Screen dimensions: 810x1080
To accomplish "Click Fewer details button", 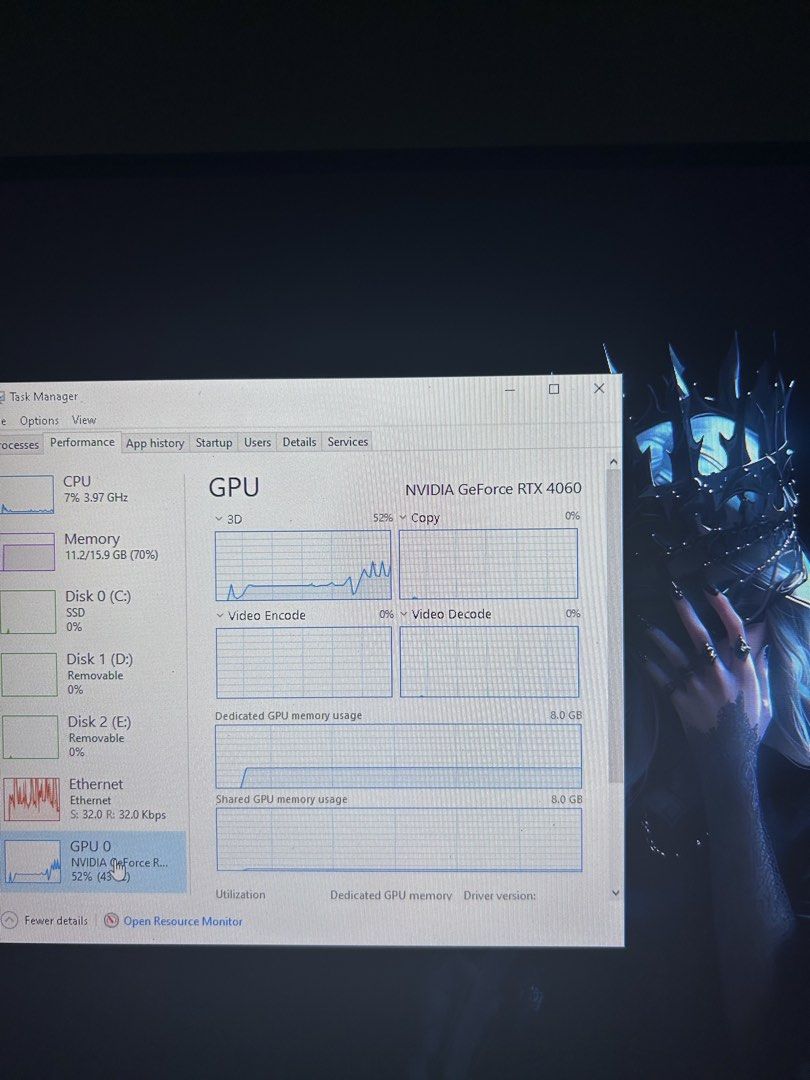I will (x=45, y=920).
